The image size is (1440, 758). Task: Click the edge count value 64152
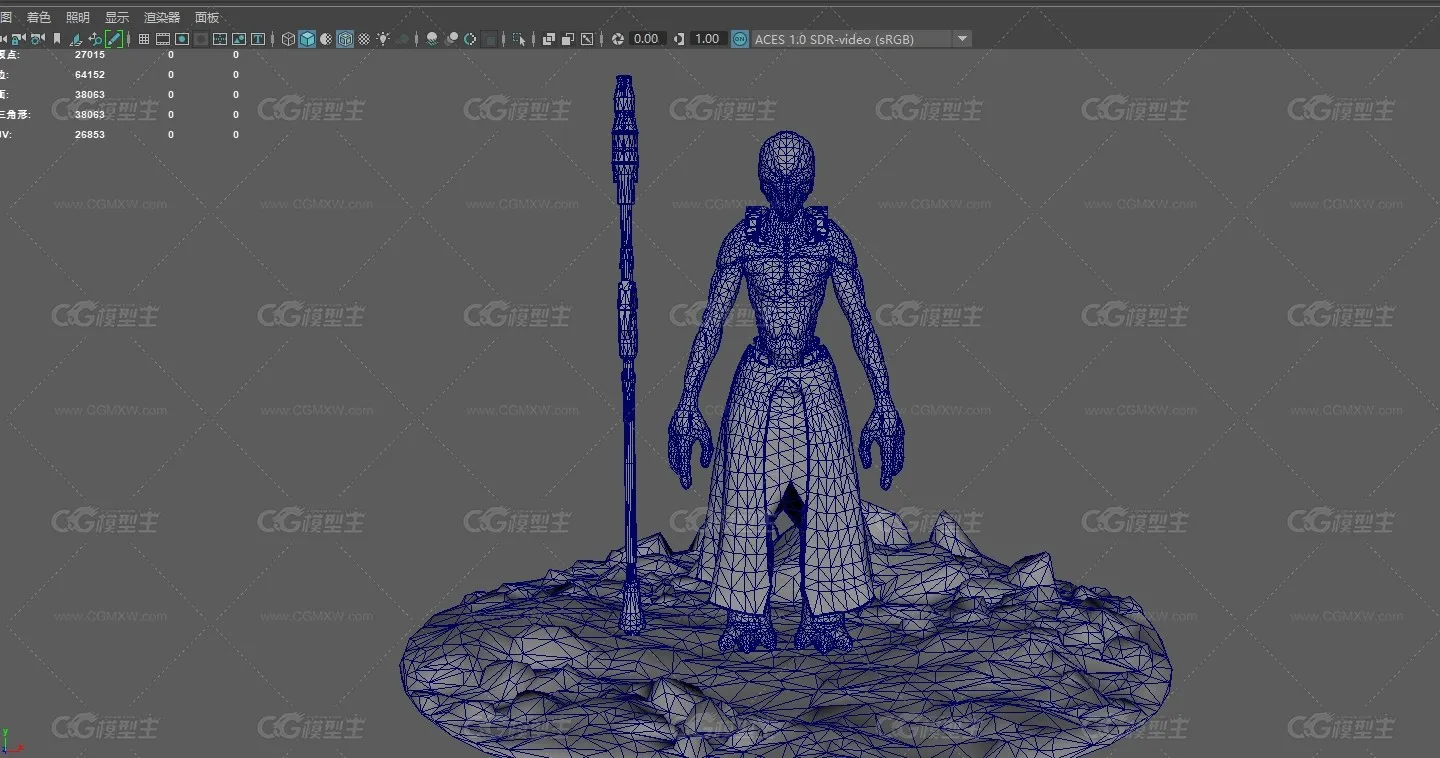(x=90, y=75)
